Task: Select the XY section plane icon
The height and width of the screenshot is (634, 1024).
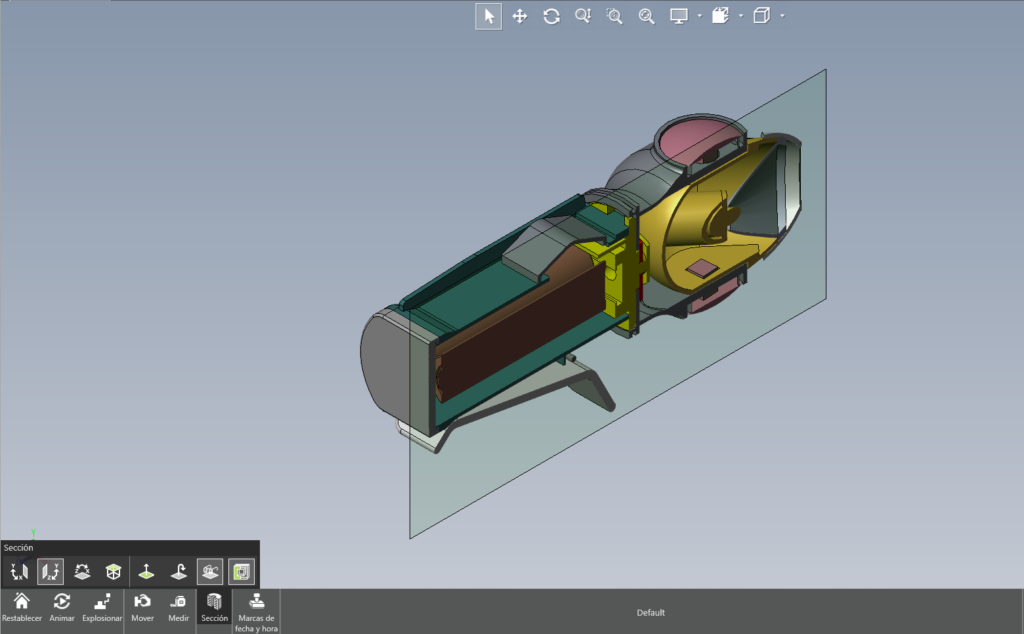Action: (x=18, y=571)
